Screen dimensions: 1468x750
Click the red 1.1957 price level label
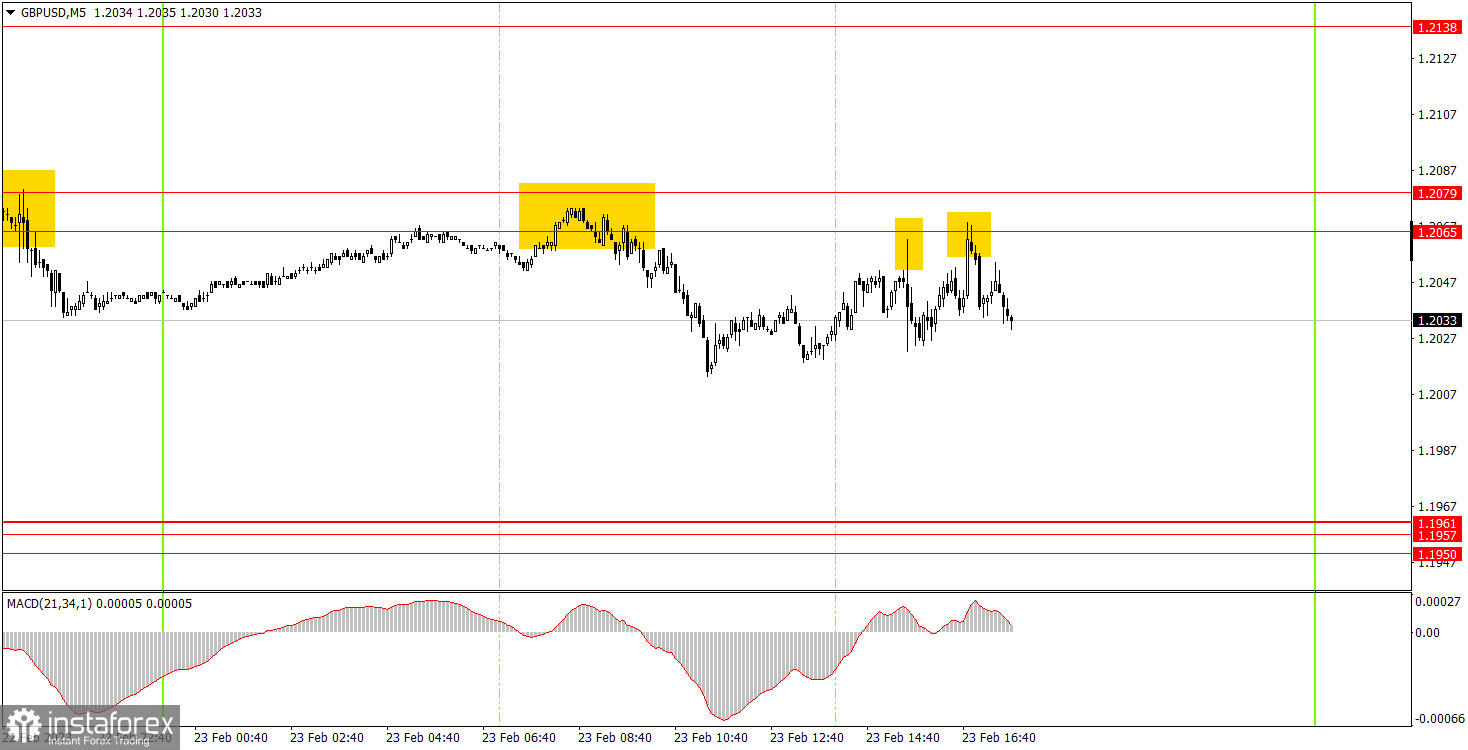pyautogui.click(x=1437, y=536)
